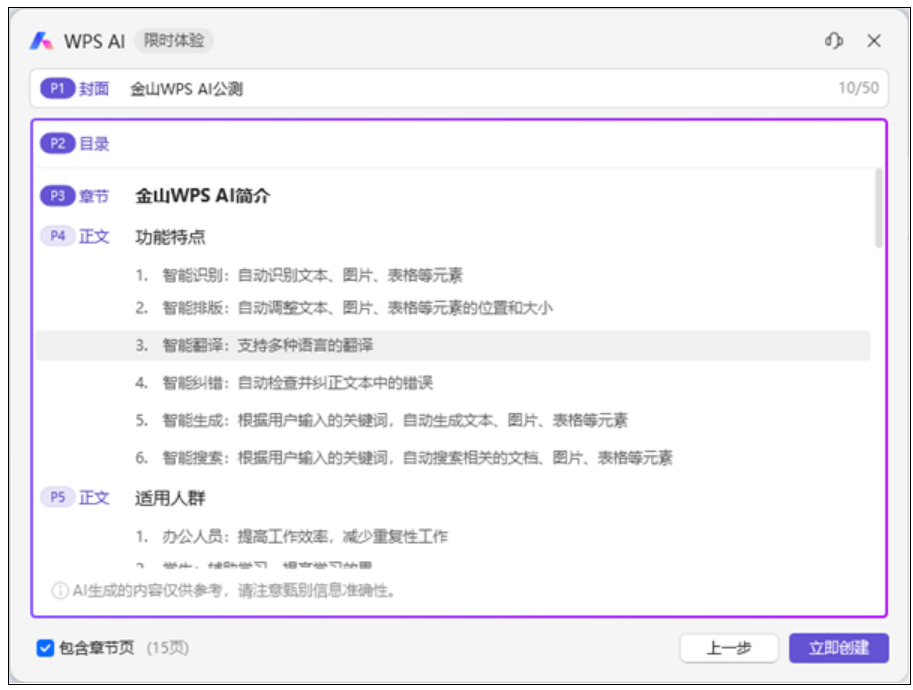Image resolution: width=913 pixels, height=690 pixels.
Task: Select item 1 智能识别 line
Action: tap(299, 275)
